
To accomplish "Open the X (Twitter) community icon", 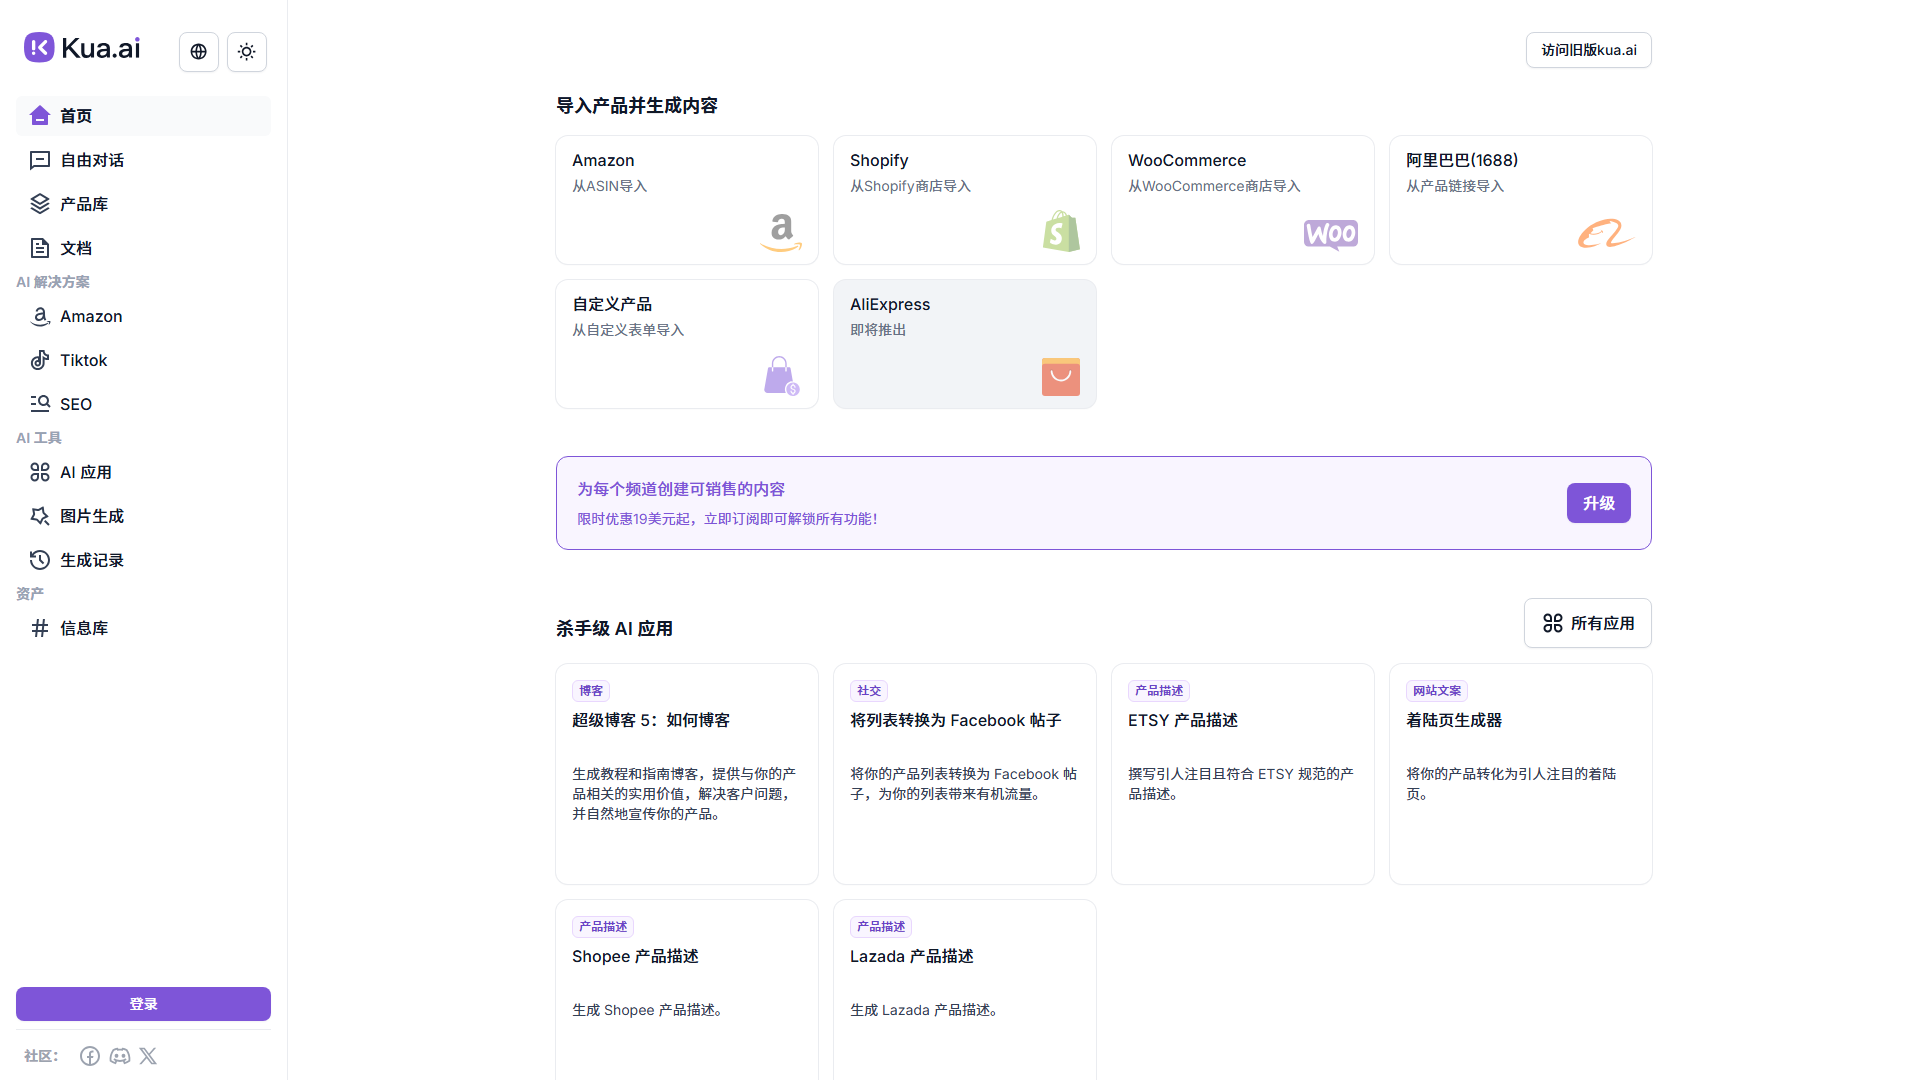I will 148,1056.
